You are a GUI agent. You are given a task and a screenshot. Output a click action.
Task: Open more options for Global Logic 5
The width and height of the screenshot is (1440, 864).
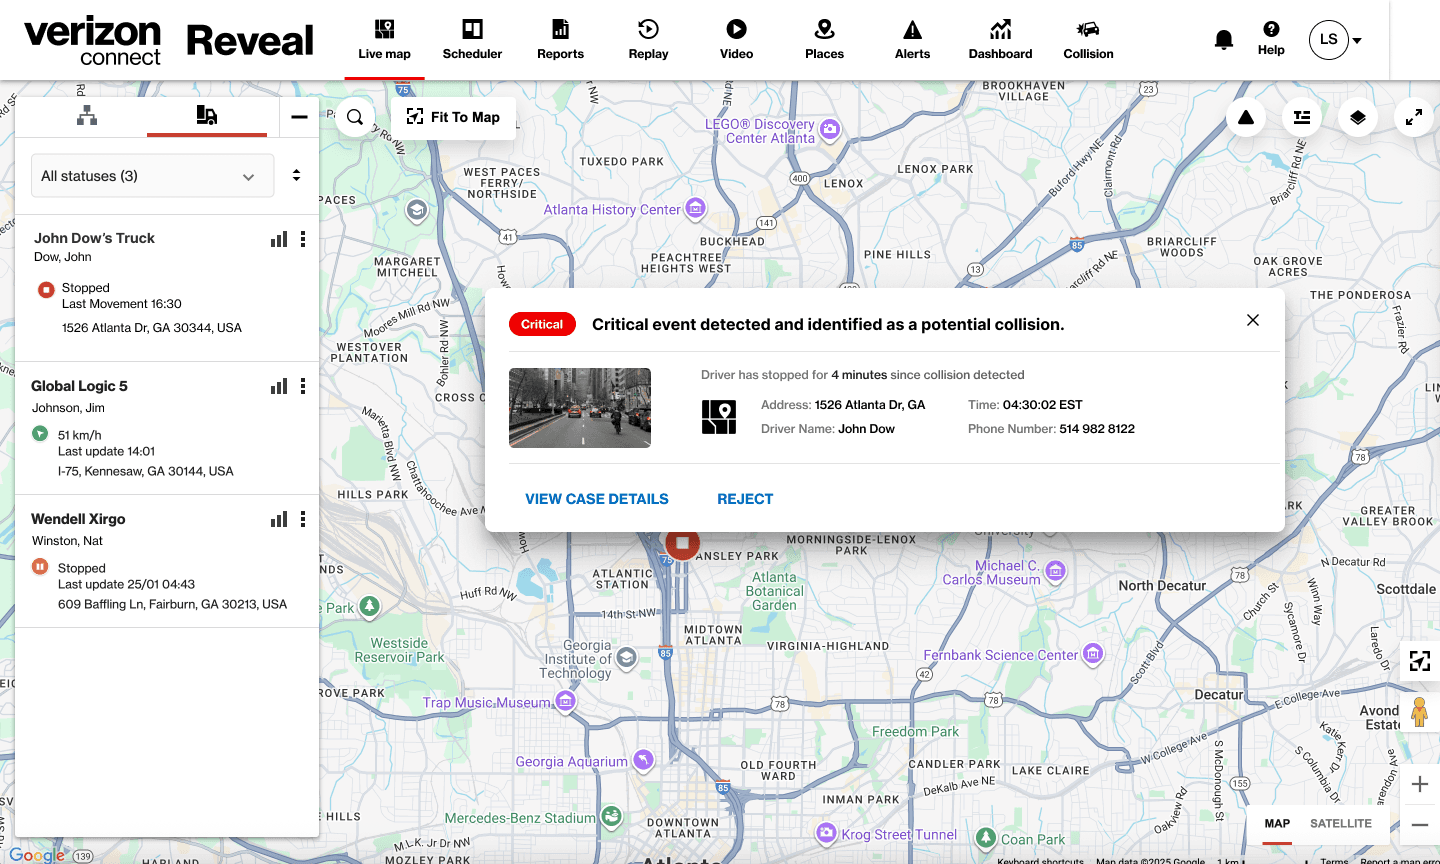point(302,386)
